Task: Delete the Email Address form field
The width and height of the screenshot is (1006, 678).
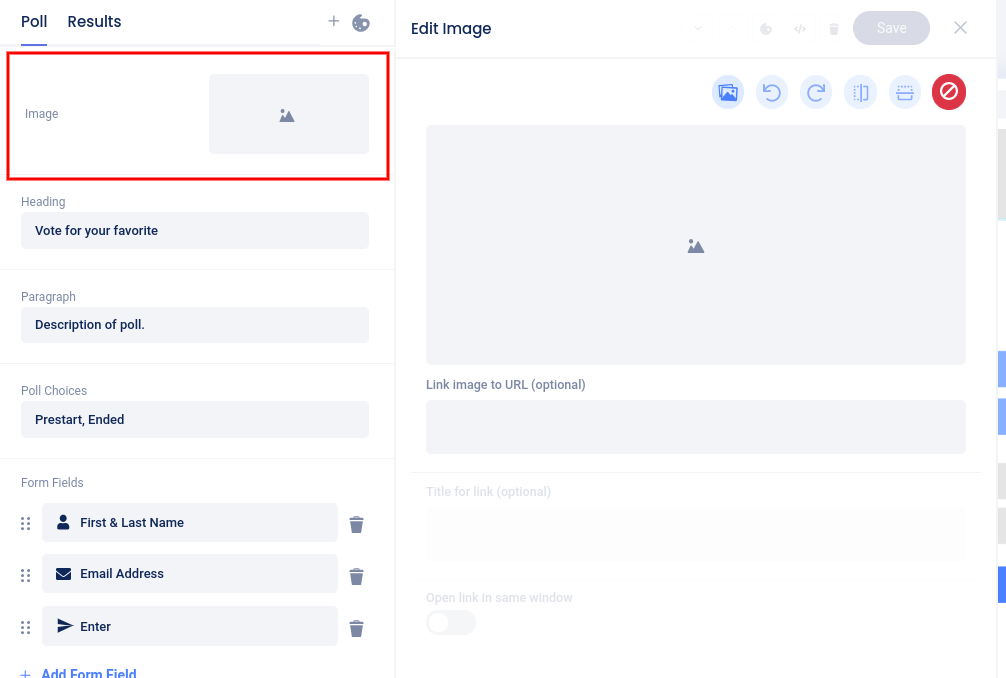Action: coord(356,576)
